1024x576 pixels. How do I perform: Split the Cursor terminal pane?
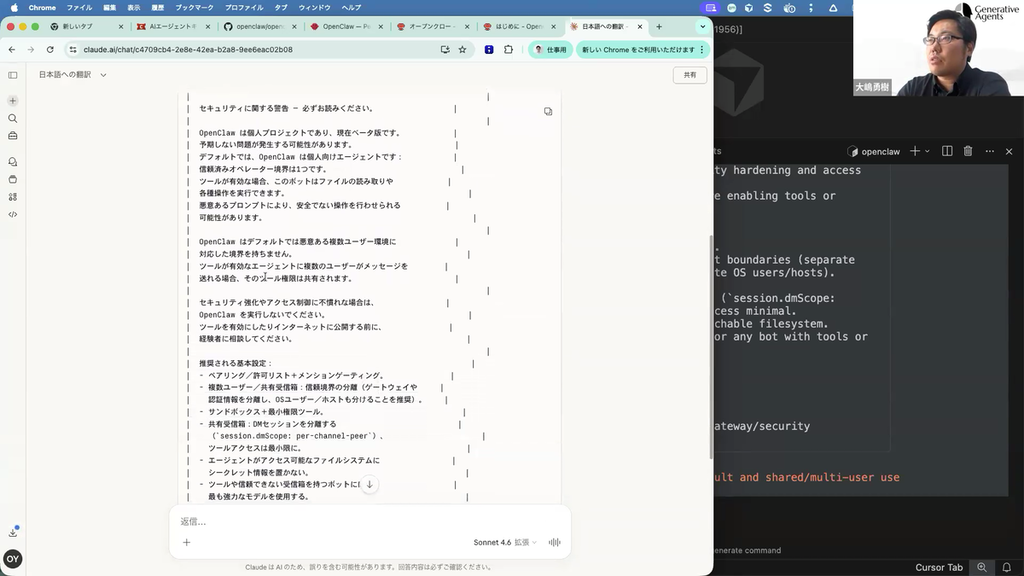pos(947,151)
